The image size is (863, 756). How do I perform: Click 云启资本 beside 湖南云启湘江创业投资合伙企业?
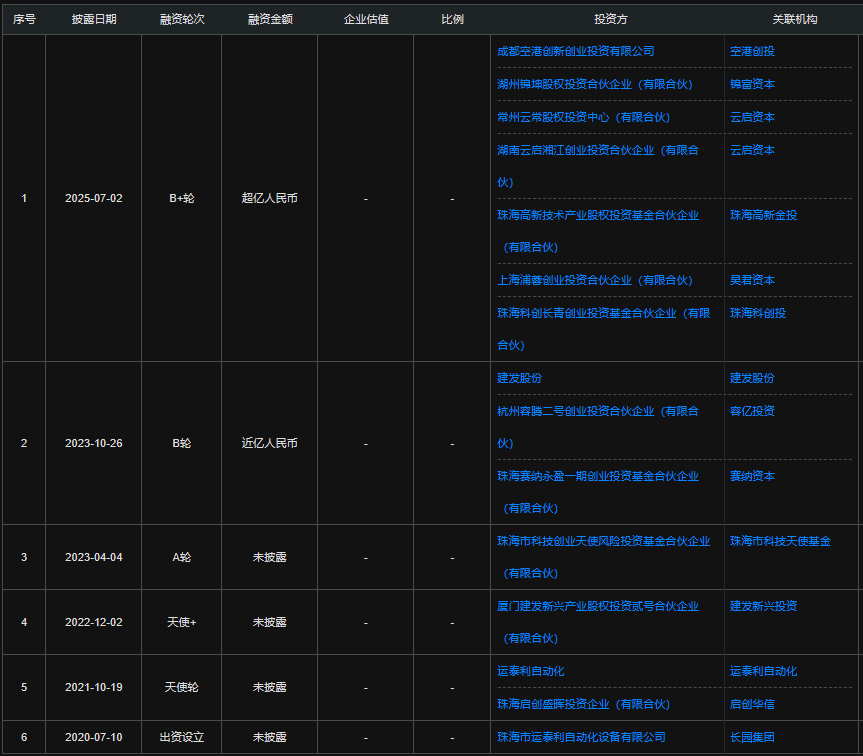point(752,150)
